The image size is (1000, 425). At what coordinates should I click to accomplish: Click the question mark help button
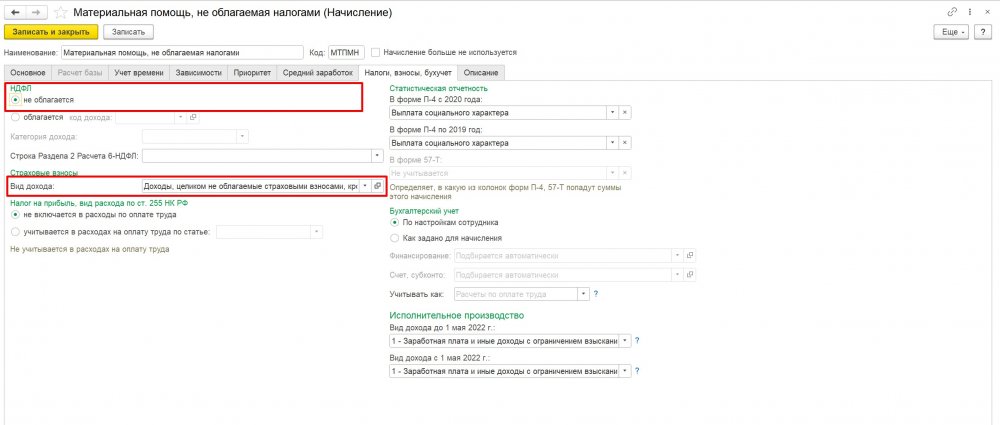(x=983, y=32)
